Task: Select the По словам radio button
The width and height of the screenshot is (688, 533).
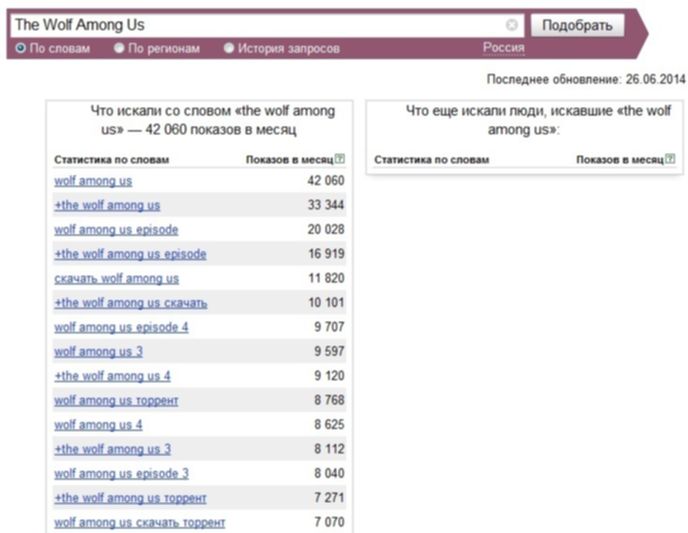Action: (x=20, y=48)
